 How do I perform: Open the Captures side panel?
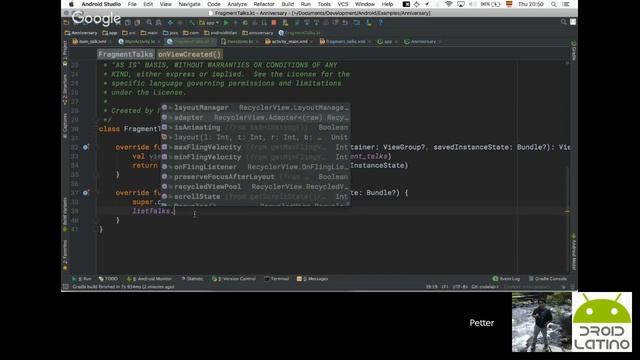(x=65, y=125)
